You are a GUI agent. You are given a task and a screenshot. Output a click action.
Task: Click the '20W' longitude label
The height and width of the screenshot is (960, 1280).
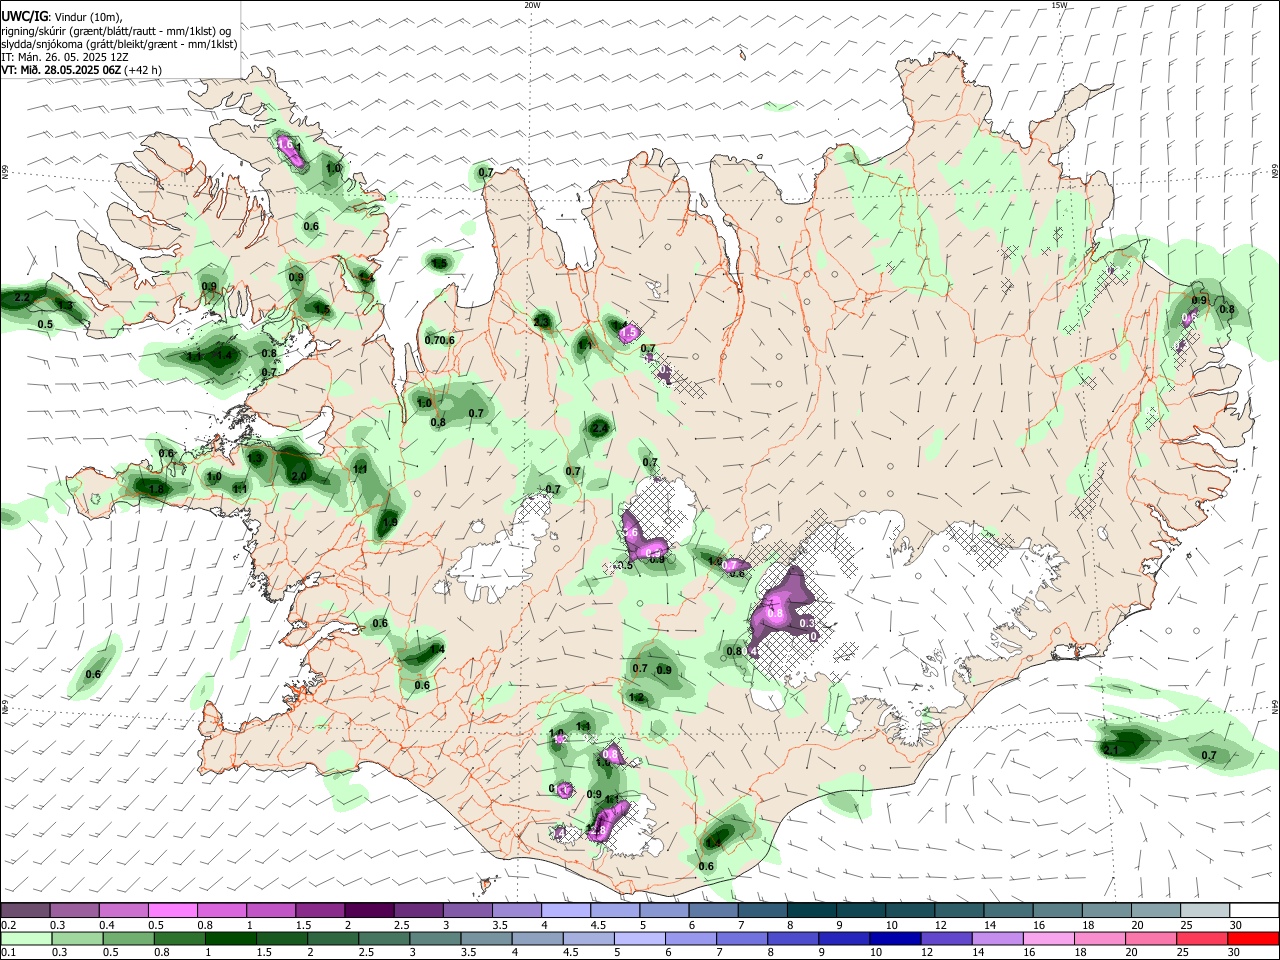532,5
